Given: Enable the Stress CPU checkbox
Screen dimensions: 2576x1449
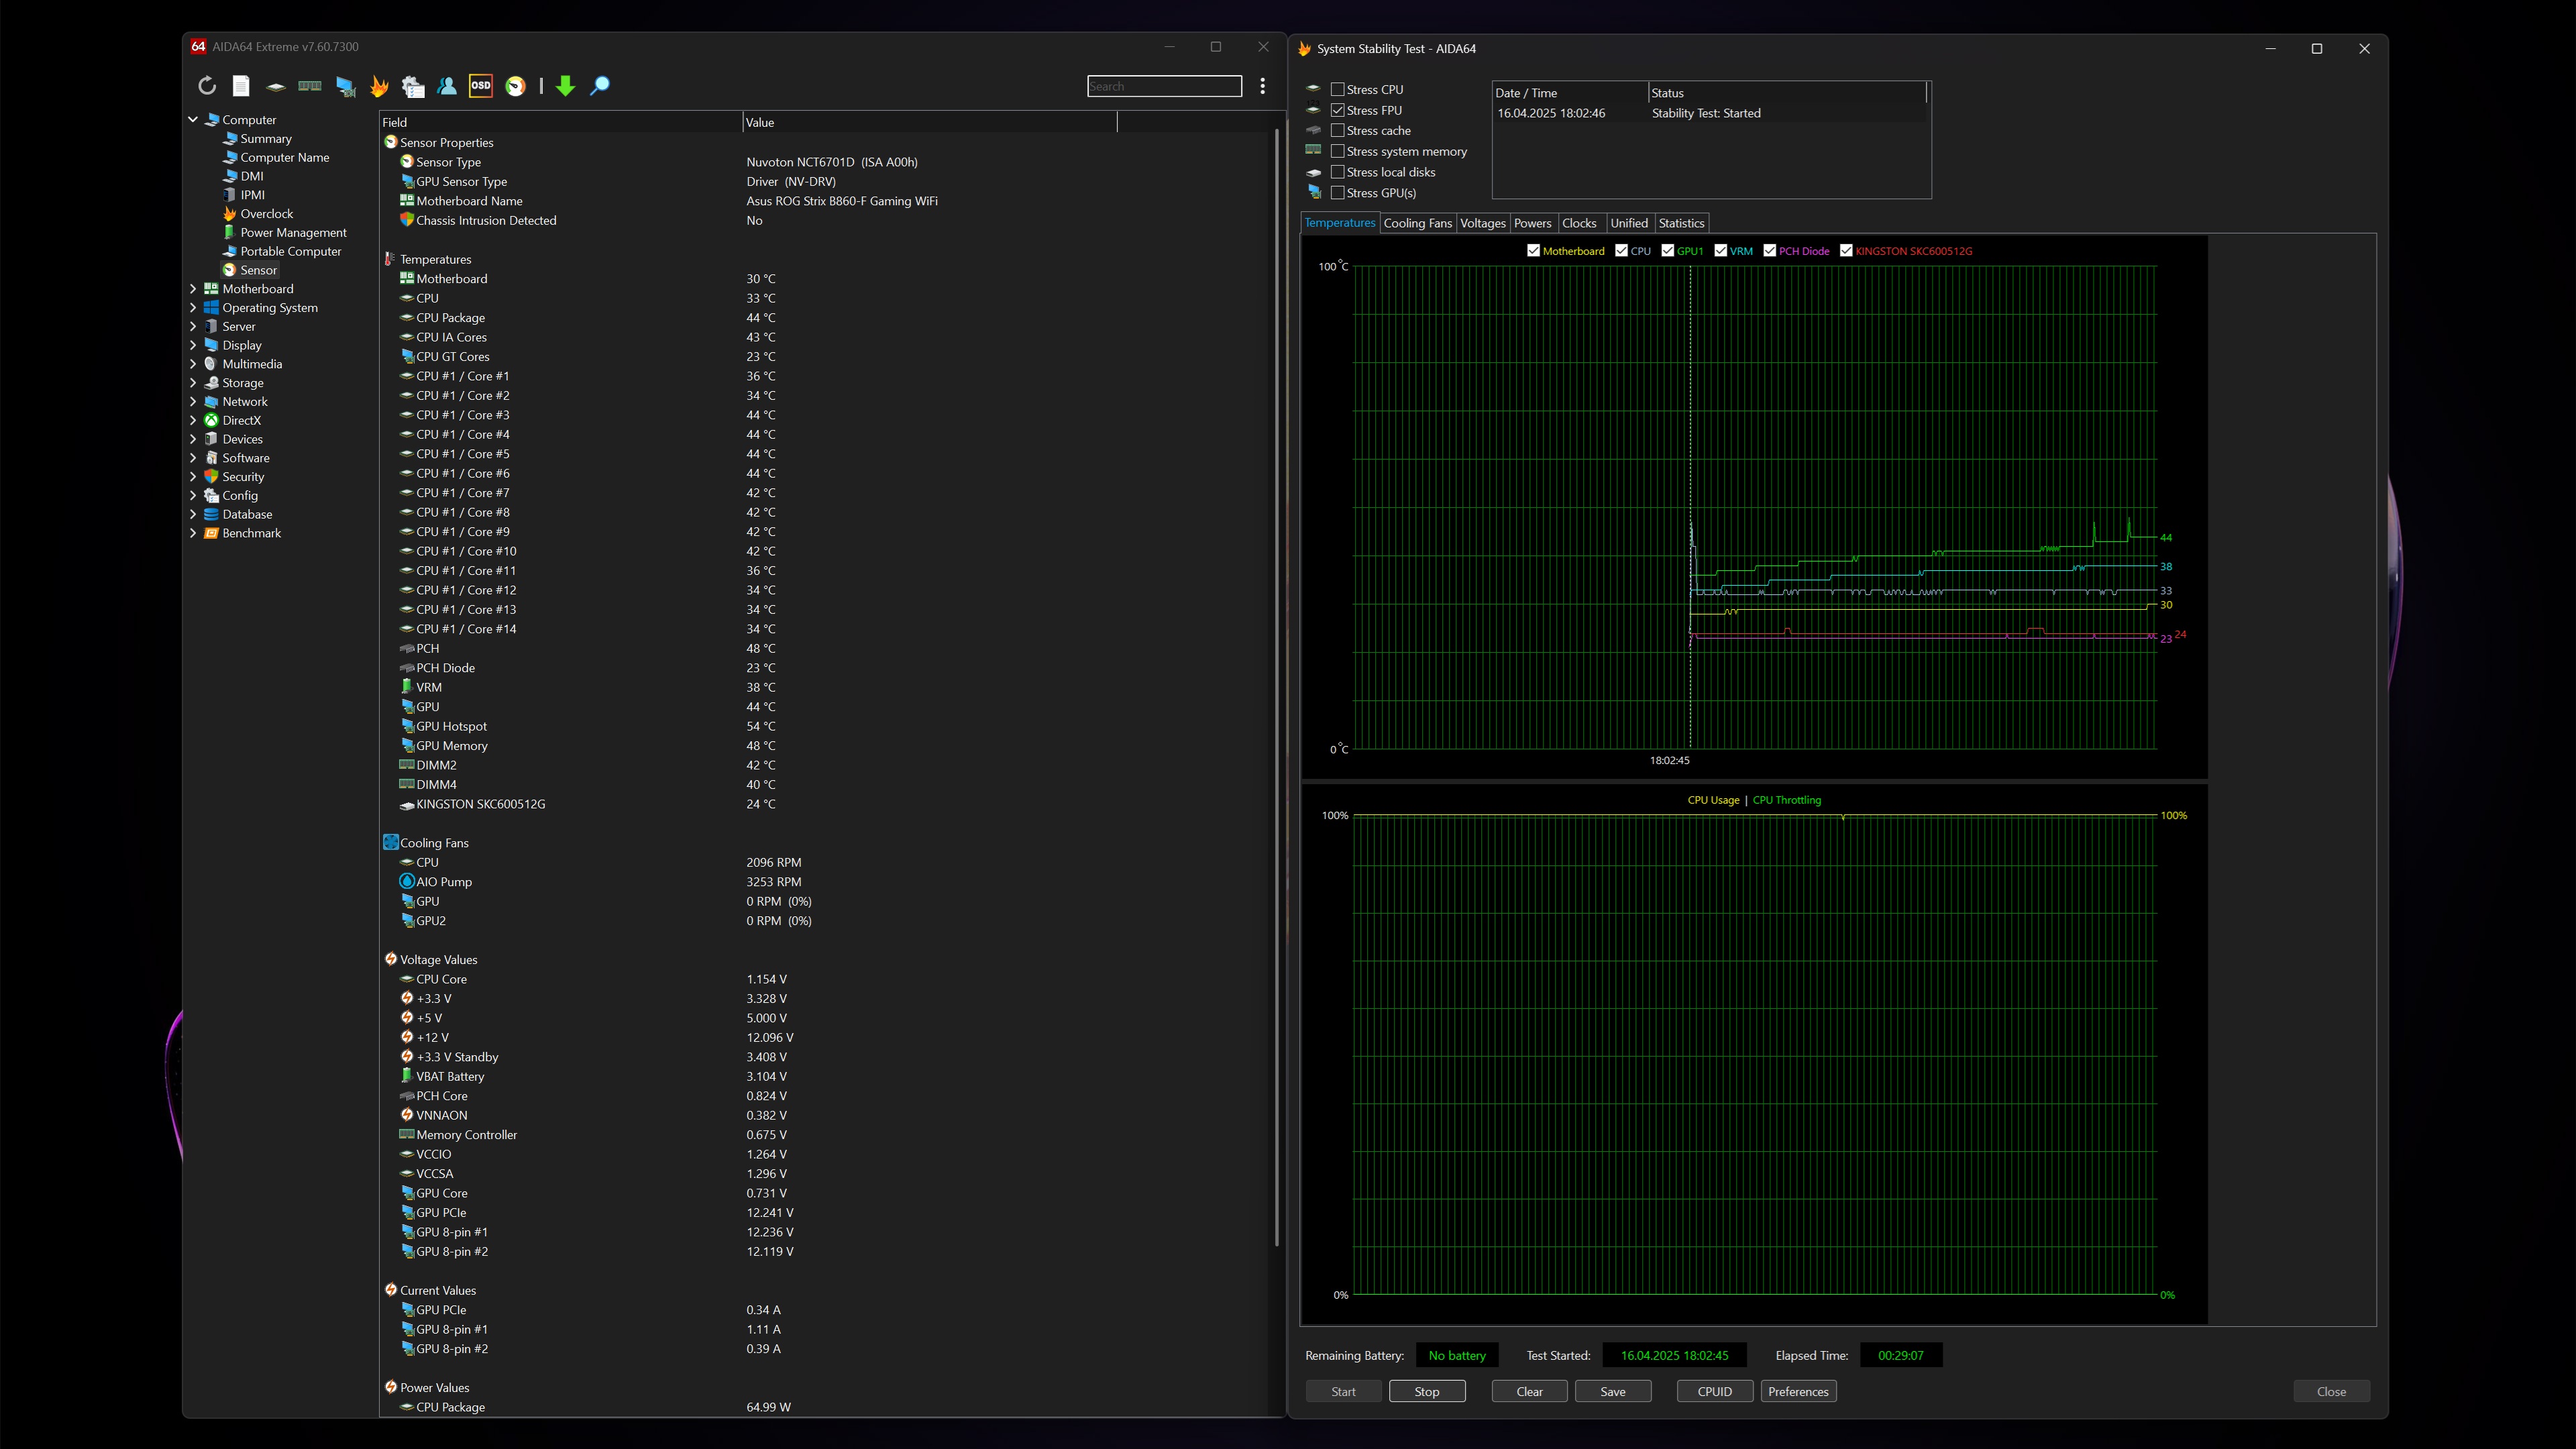Looking at the screenshot, I should (x=1338, y=90).
